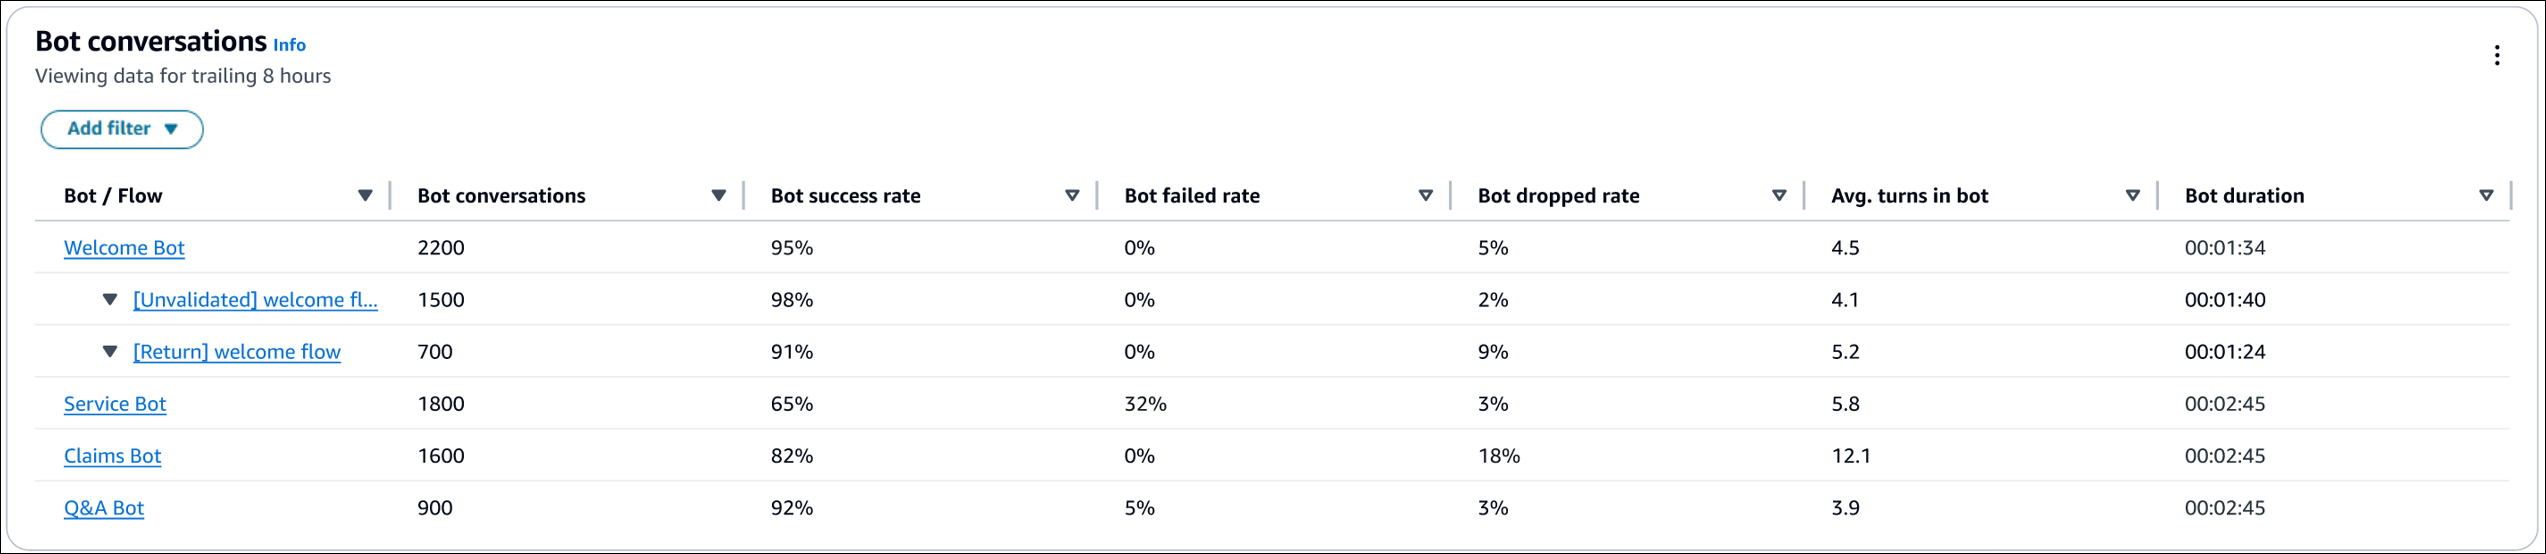Collapse the [Unvalidated] welcome flow row triangle
The width and height of the screenshot is (2546, 554).
[110, 300]
